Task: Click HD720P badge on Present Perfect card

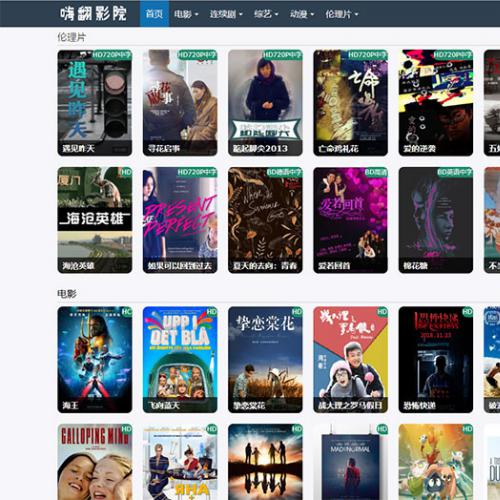Action: click(x=197, y=172)
